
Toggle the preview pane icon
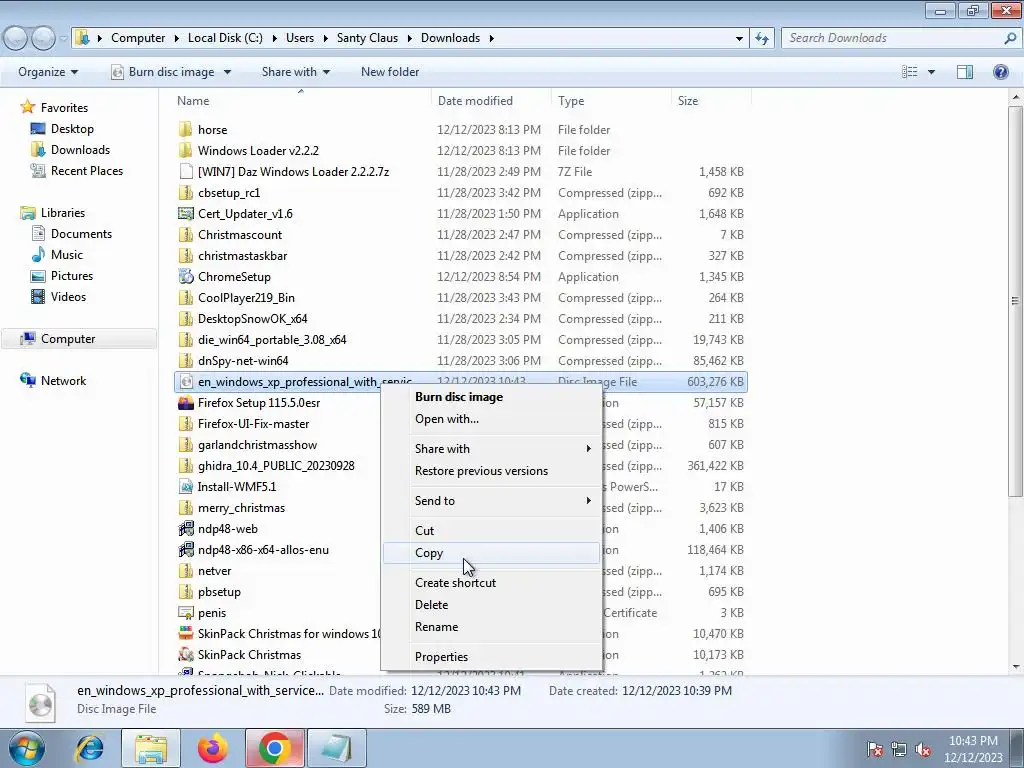click(965, 72)
